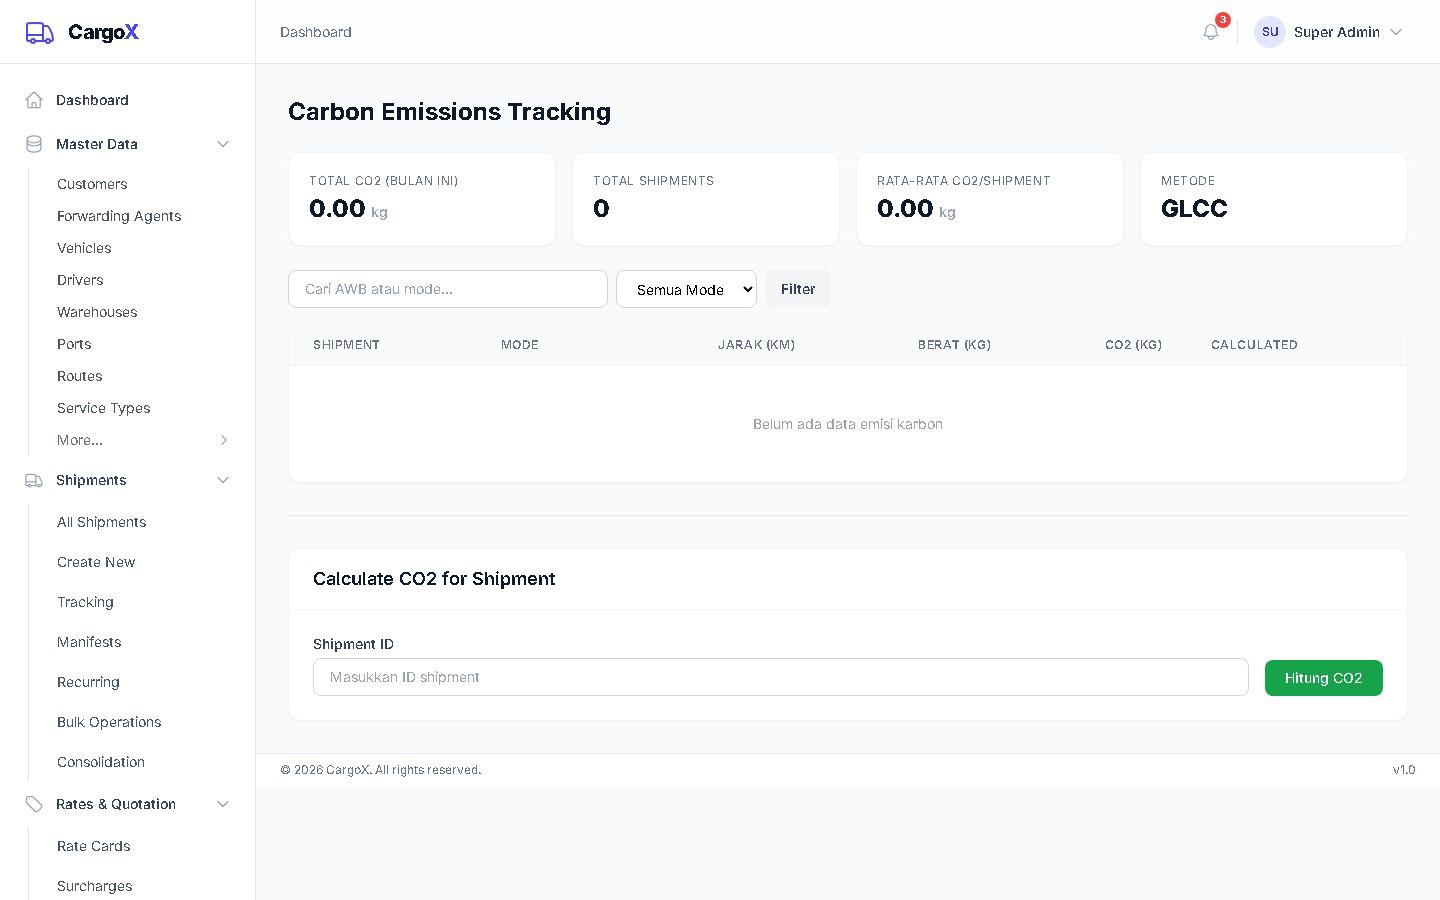Image resolution: width=1440 pixels, height=900 pixels.
Task: Click the MODE column header
Action: [520, 345]
